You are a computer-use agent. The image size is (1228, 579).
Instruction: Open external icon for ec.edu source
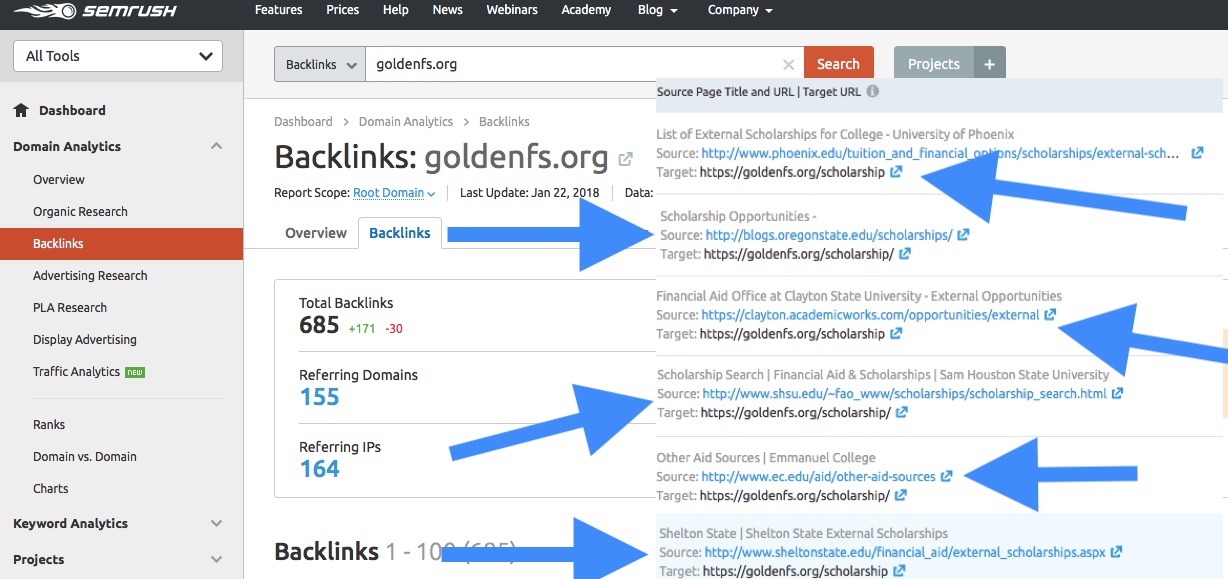point(946,477)
